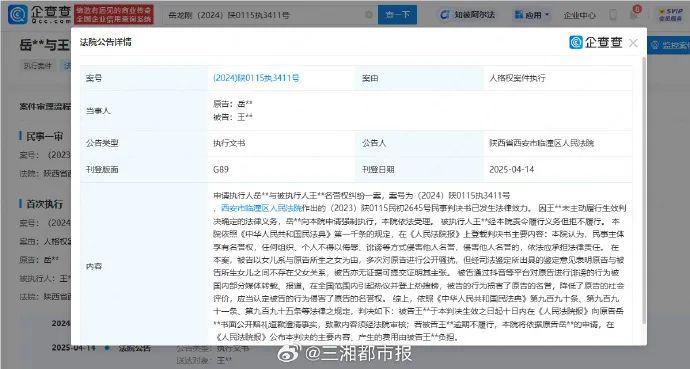This screenshot has height=369, width=690.
Task: Click the 查一下 search button
Action: 397,15
